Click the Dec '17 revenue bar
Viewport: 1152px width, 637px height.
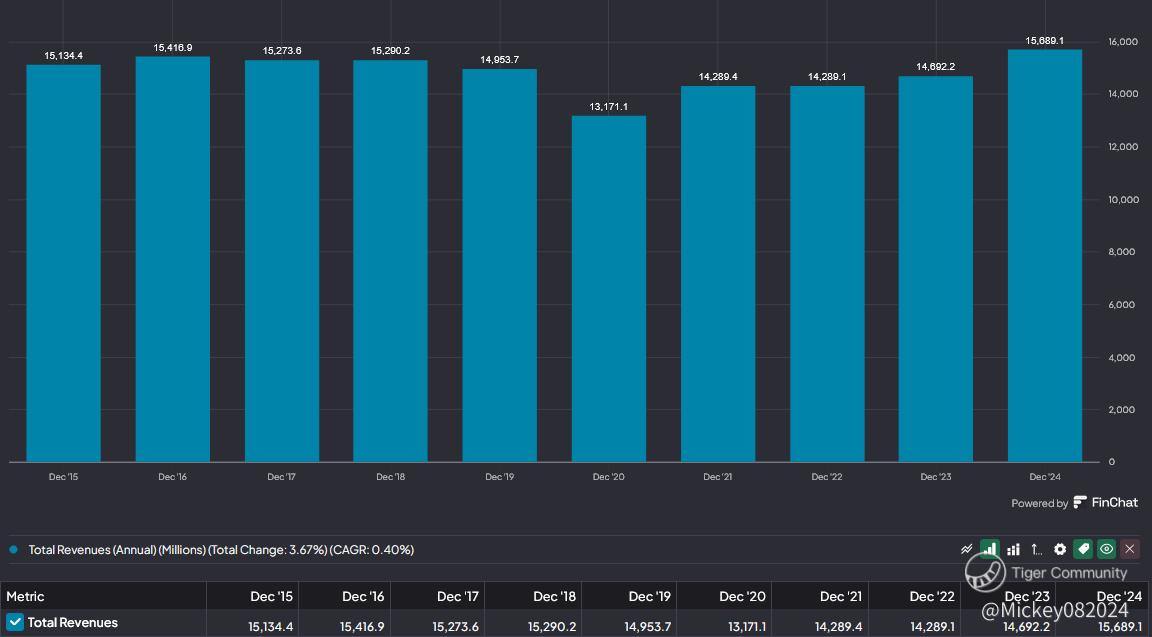282,262
